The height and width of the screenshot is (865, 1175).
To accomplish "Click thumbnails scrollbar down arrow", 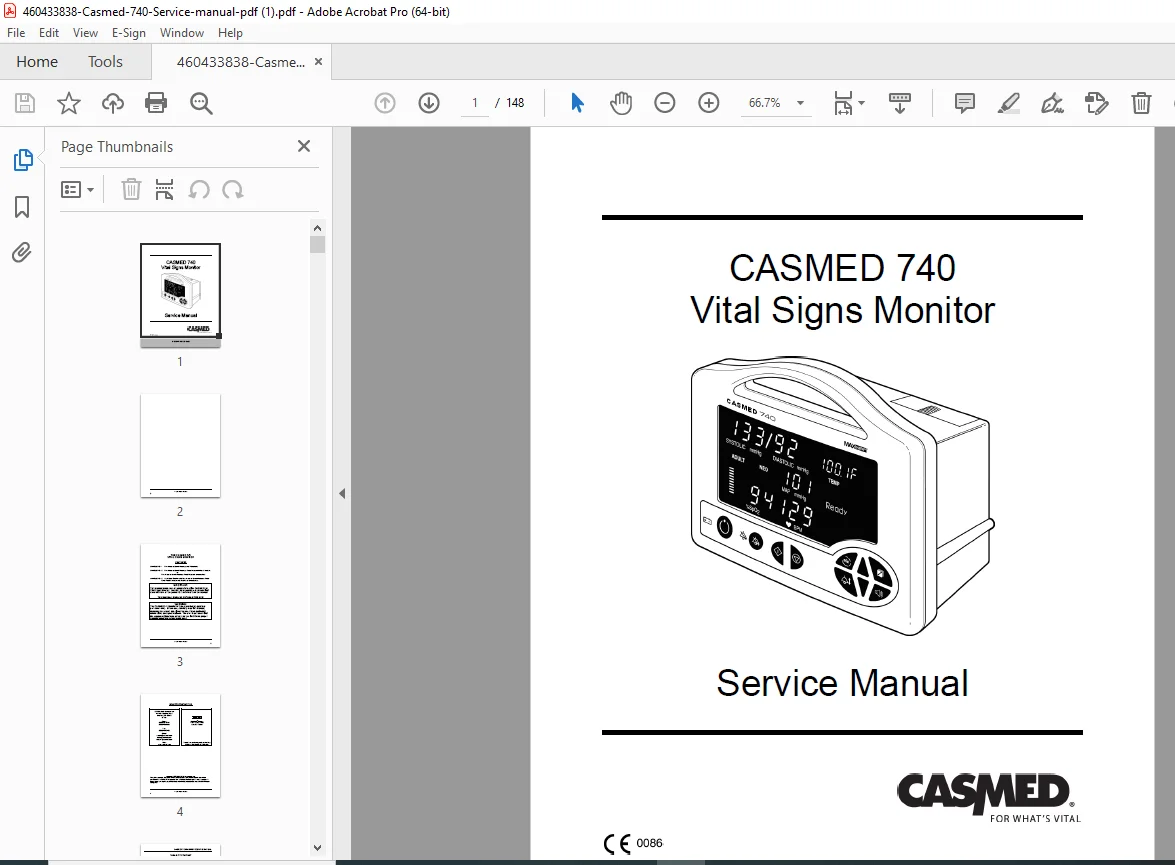I will click(x=317, y=848).
